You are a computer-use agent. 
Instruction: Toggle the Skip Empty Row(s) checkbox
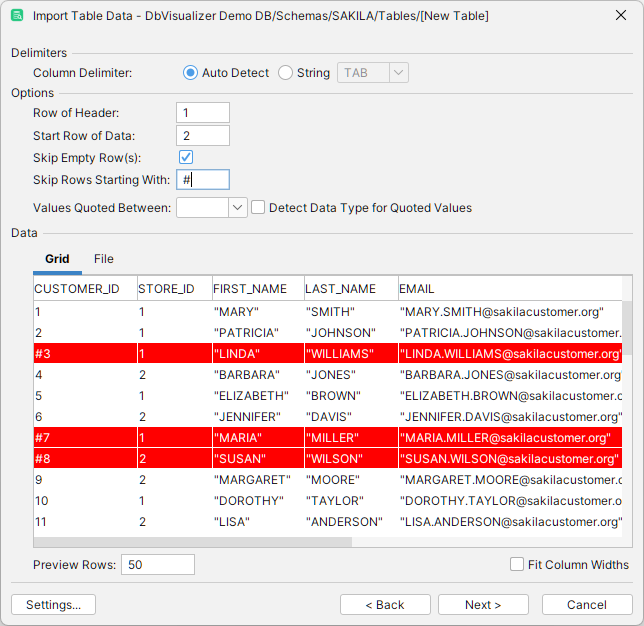point(186,157)
